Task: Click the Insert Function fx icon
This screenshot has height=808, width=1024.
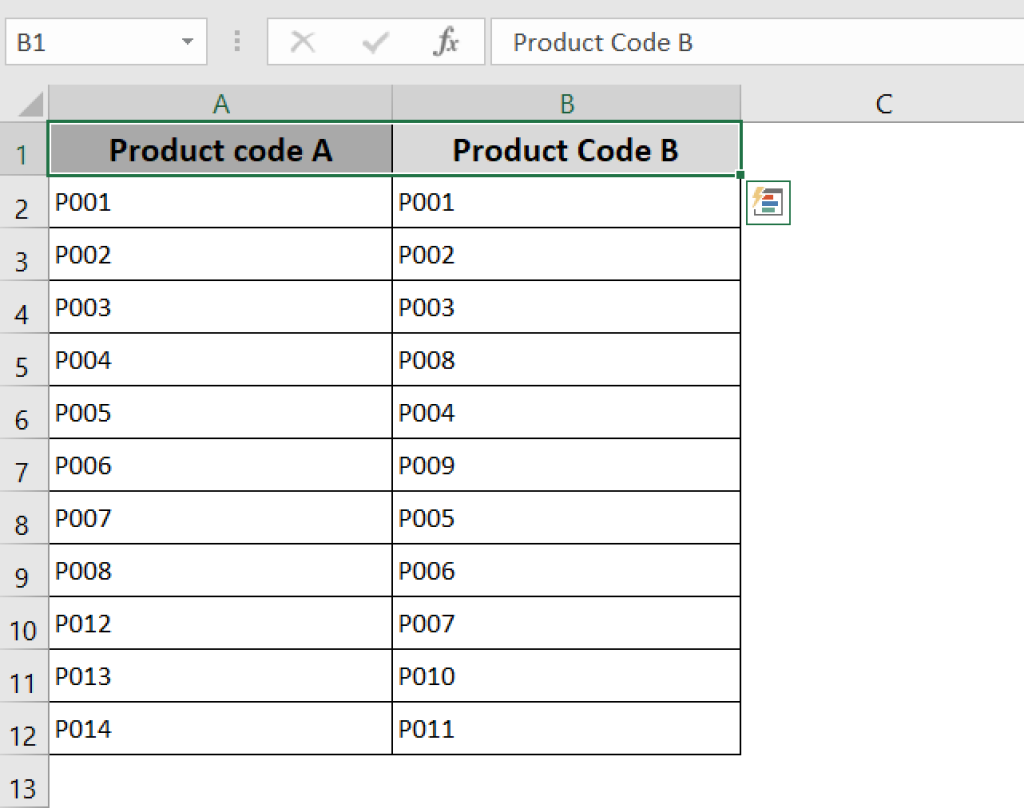Action: pyautogui.click(x=447, y=42)
